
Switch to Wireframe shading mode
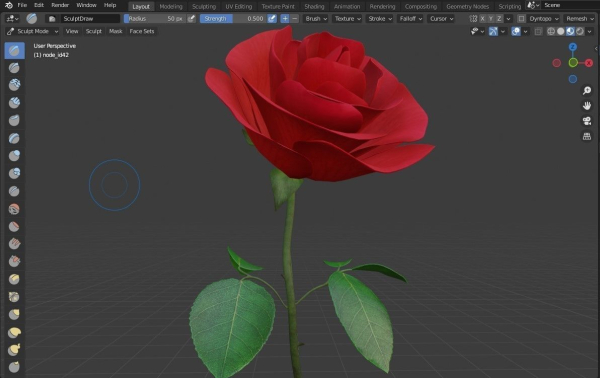click(551, 31)
